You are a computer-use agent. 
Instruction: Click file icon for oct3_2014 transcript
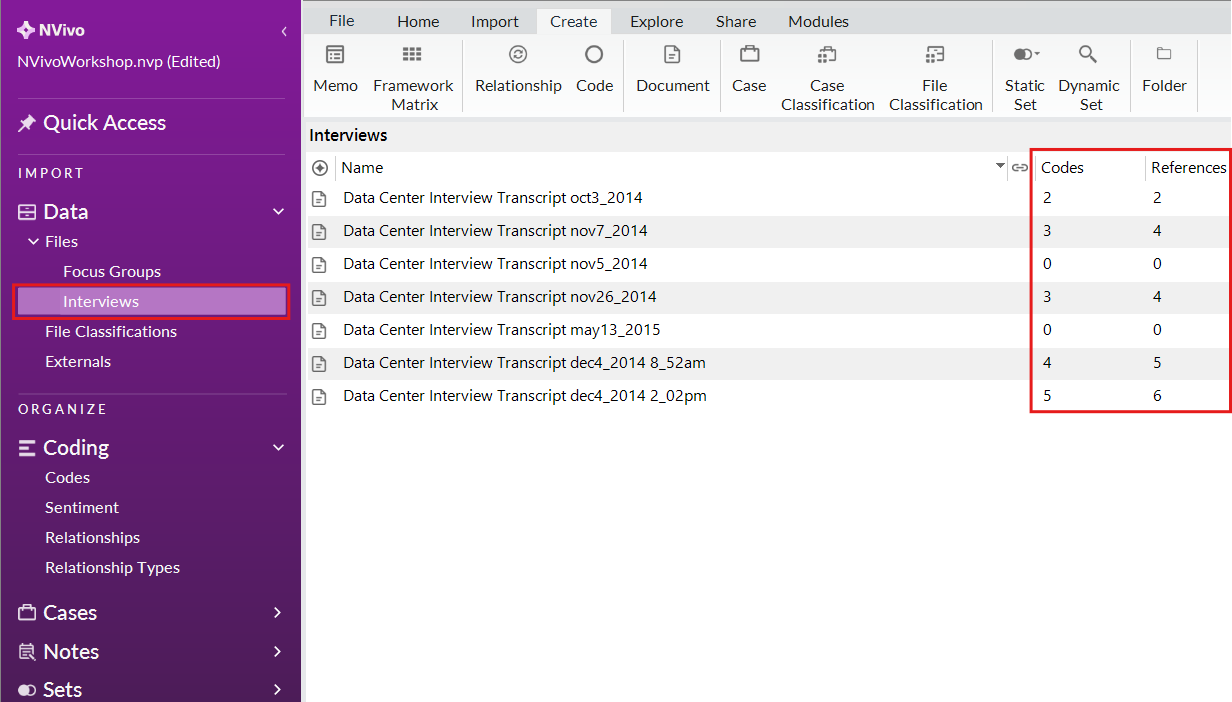tap(320, 199)
